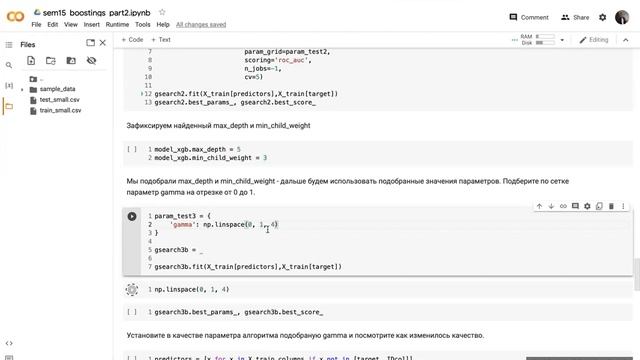
Task: Click the Mount Drive icon
Action: tap(71, 61)
